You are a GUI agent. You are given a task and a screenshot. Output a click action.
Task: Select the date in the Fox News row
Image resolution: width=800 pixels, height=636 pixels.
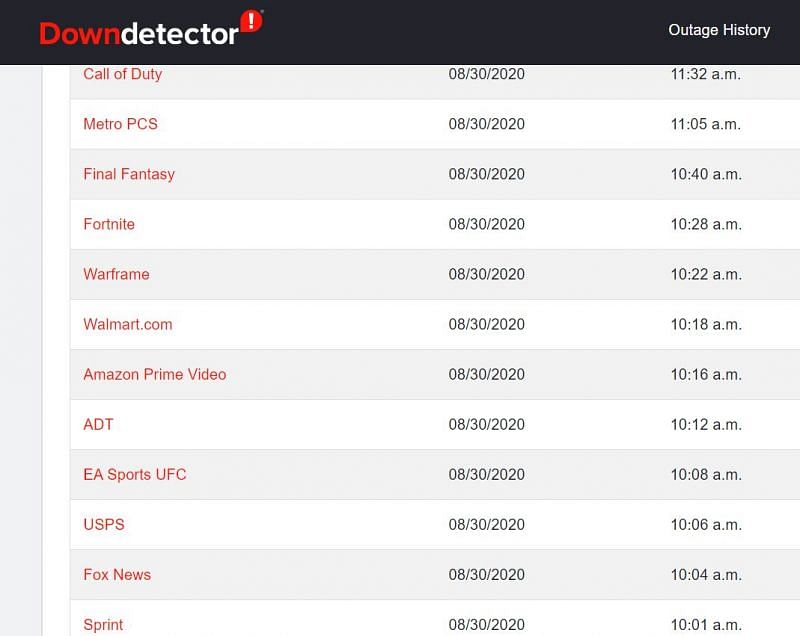click(x=487, y=574)
